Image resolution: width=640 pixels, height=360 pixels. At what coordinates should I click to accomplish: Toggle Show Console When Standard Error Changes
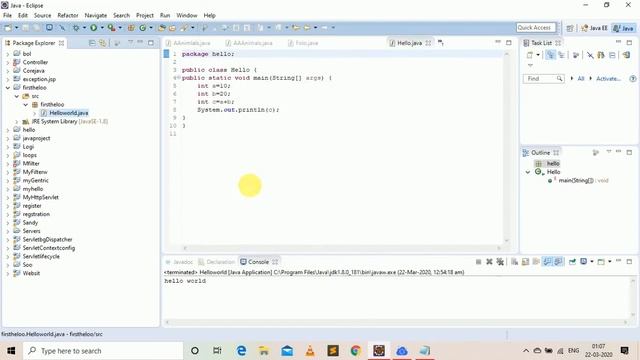[x=558, y=262]
